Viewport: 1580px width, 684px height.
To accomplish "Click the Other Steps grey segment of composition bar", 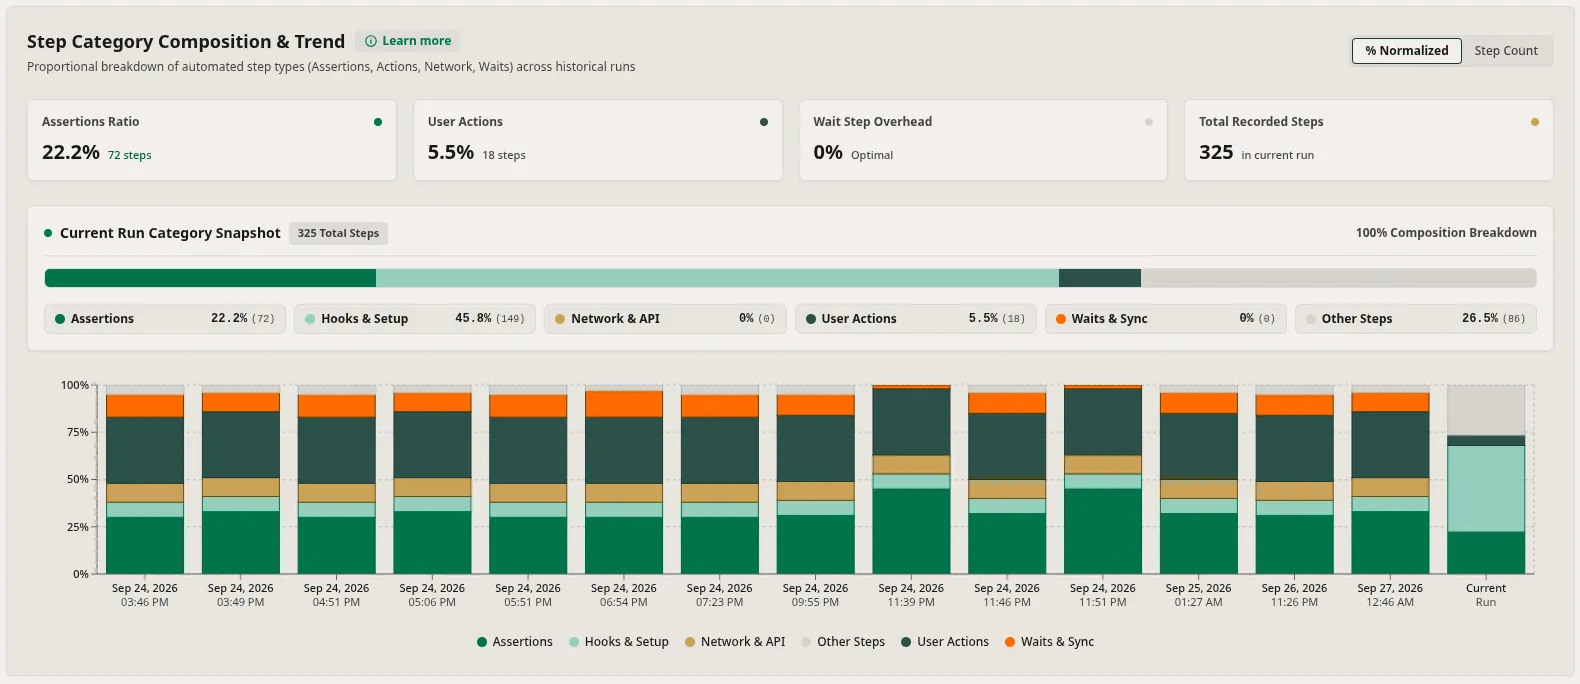I will click(1339, 278).
